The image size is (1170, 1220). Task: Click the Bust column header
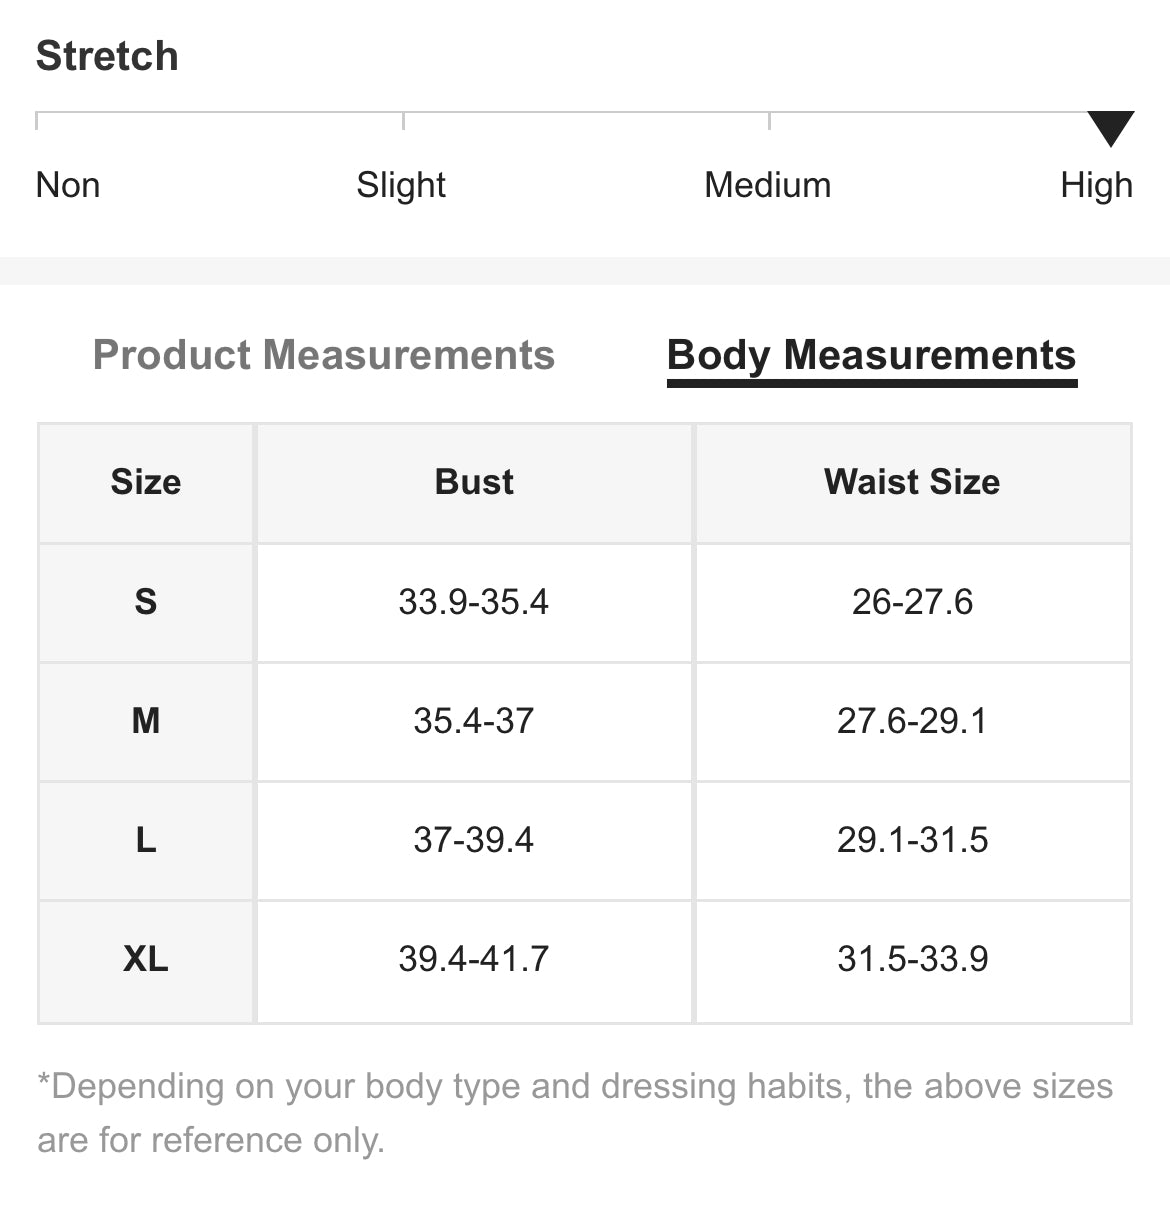coord(474,483)
